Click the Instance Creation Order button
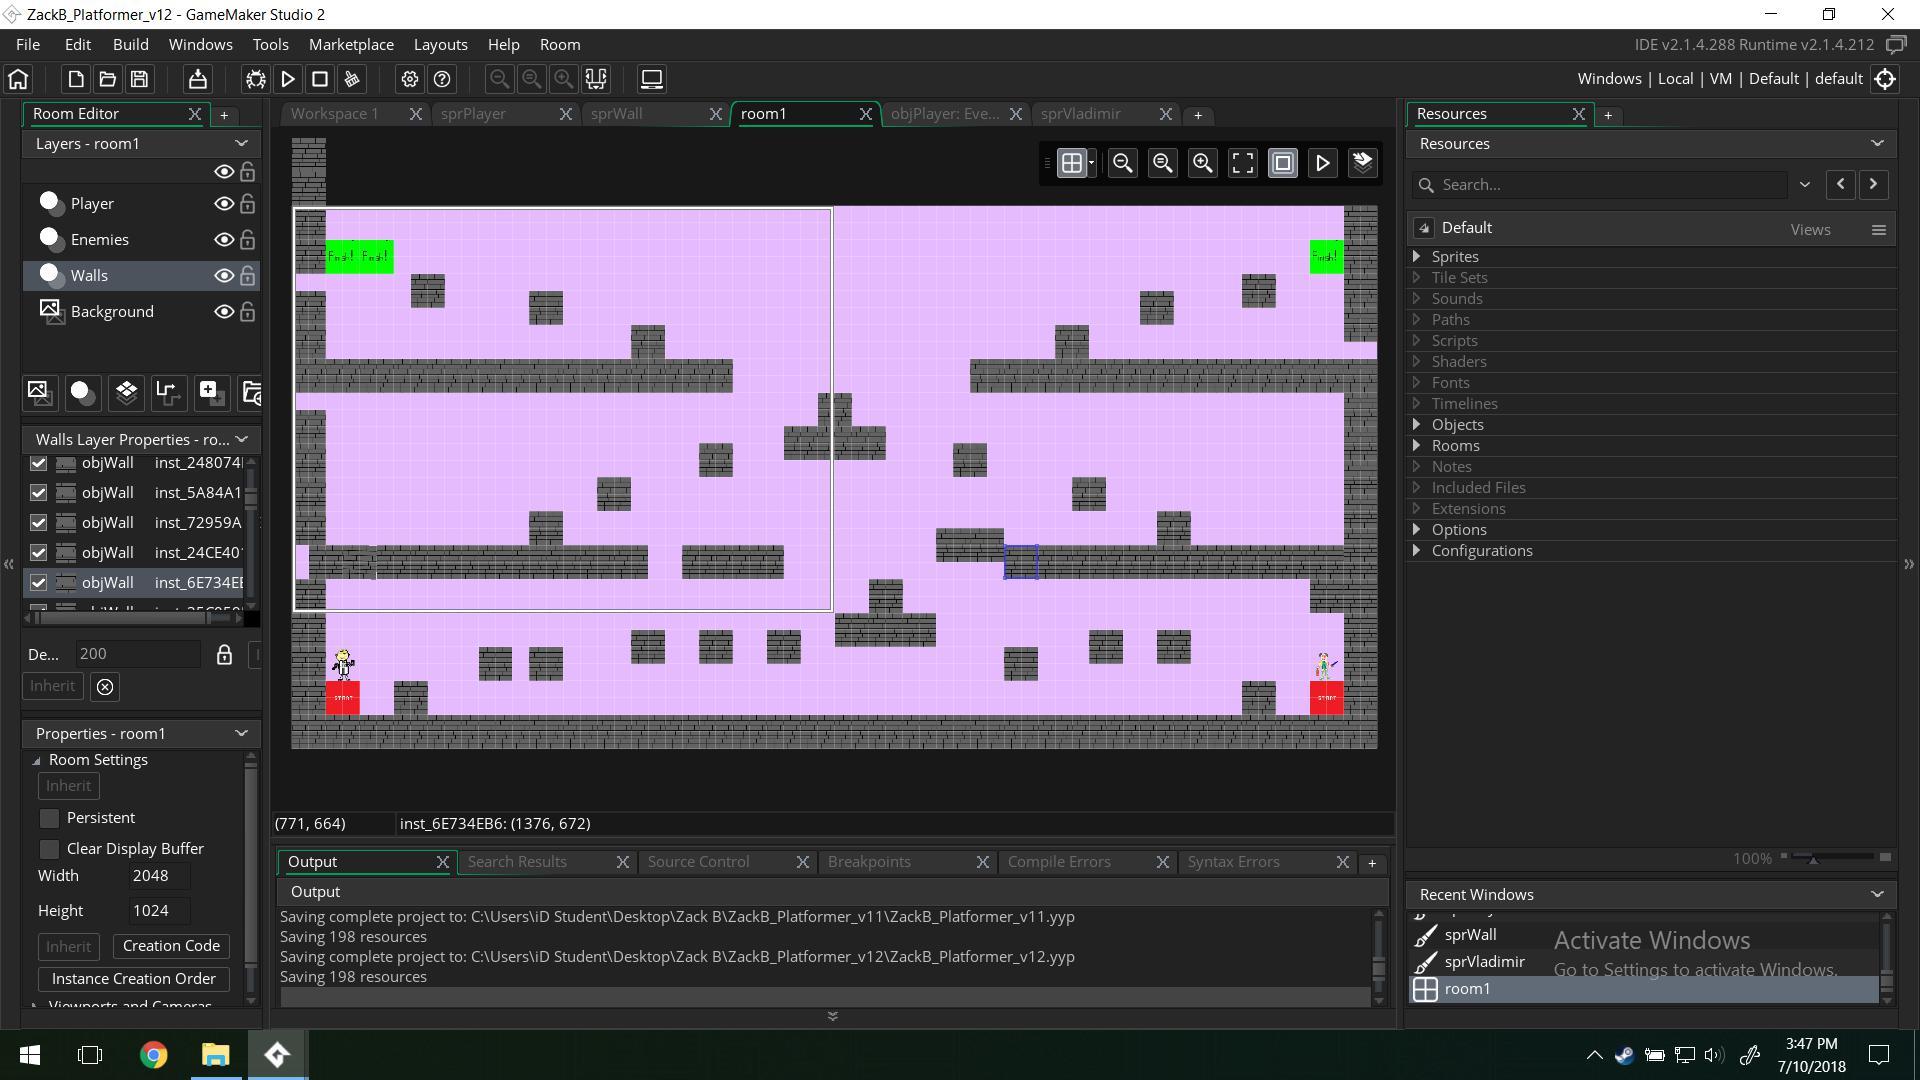1920x1080 pixels. pyautogui.click(x=133, y=979)
